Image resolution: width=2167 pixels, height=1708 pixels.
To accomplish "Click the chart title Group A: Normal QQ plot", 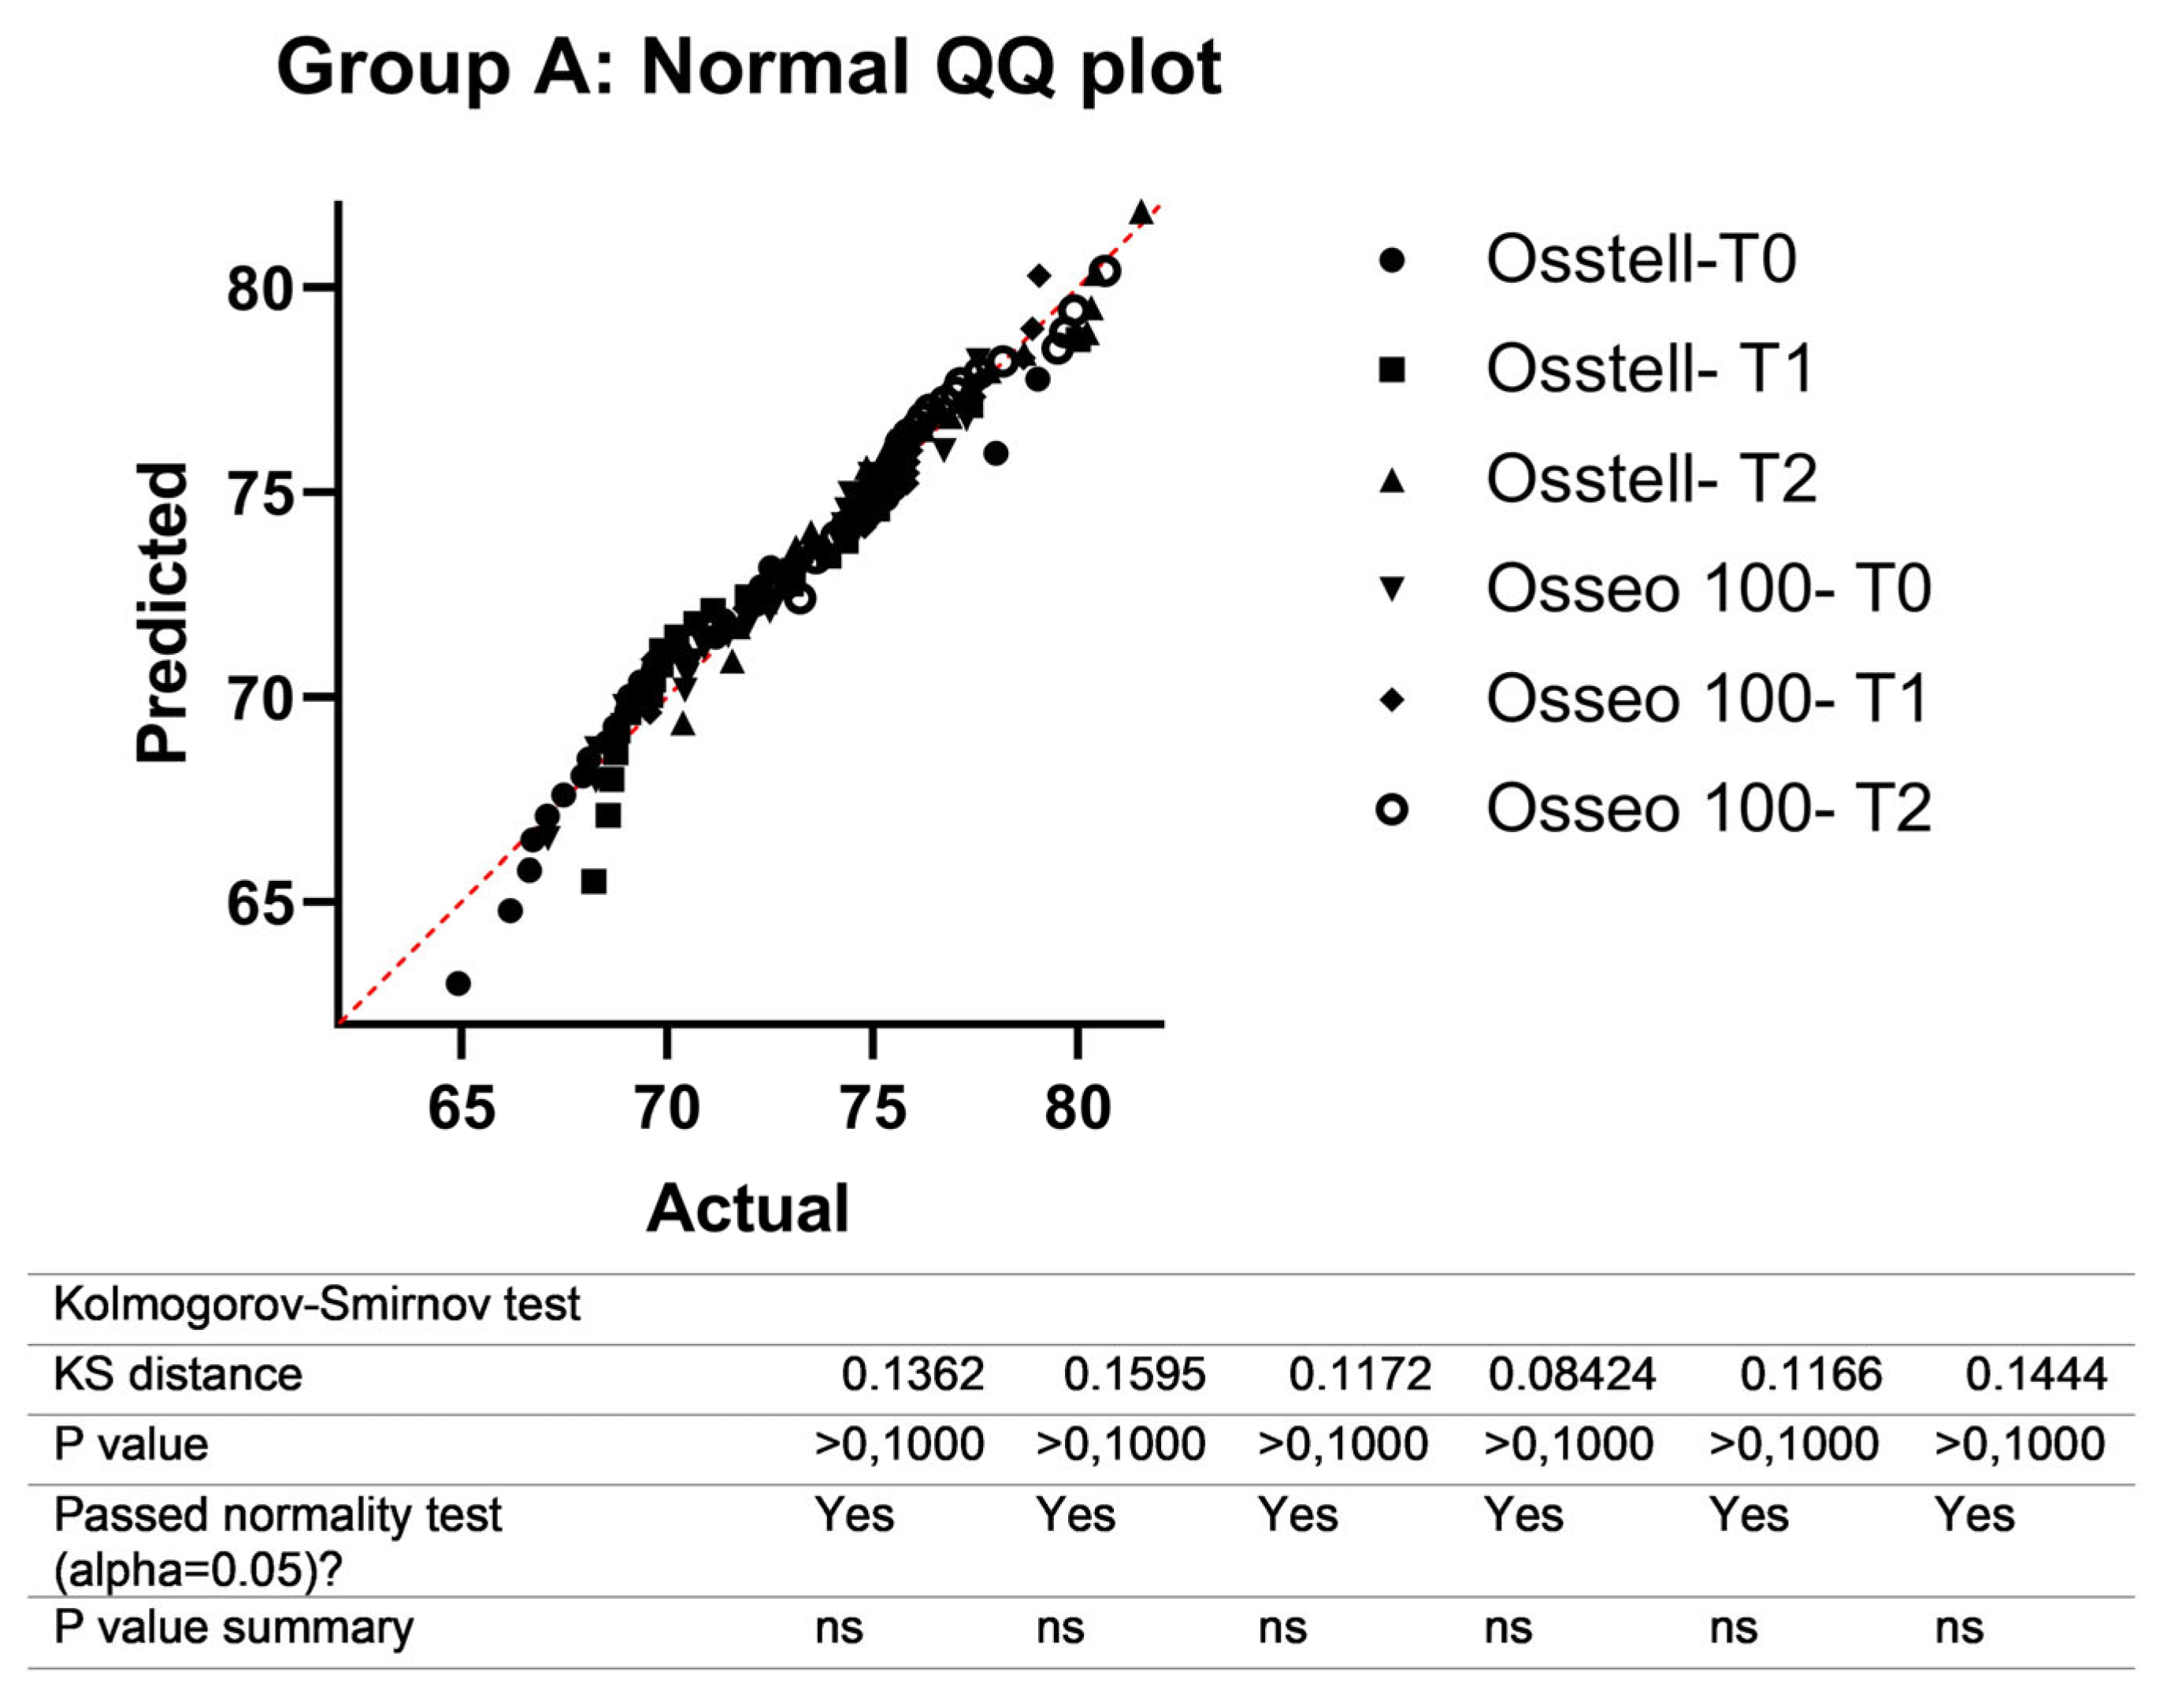I will (x=748, y=68).
